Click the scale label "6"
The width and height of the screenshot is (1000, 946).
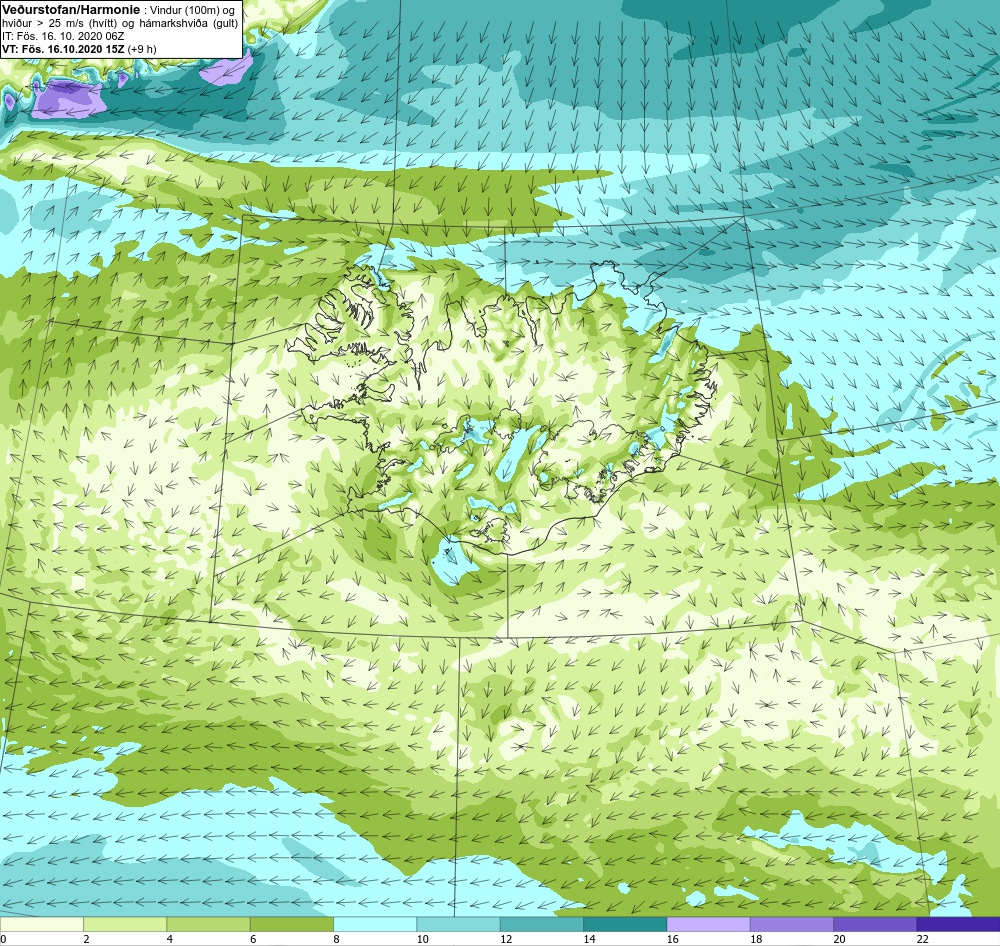tap(253, 939)
